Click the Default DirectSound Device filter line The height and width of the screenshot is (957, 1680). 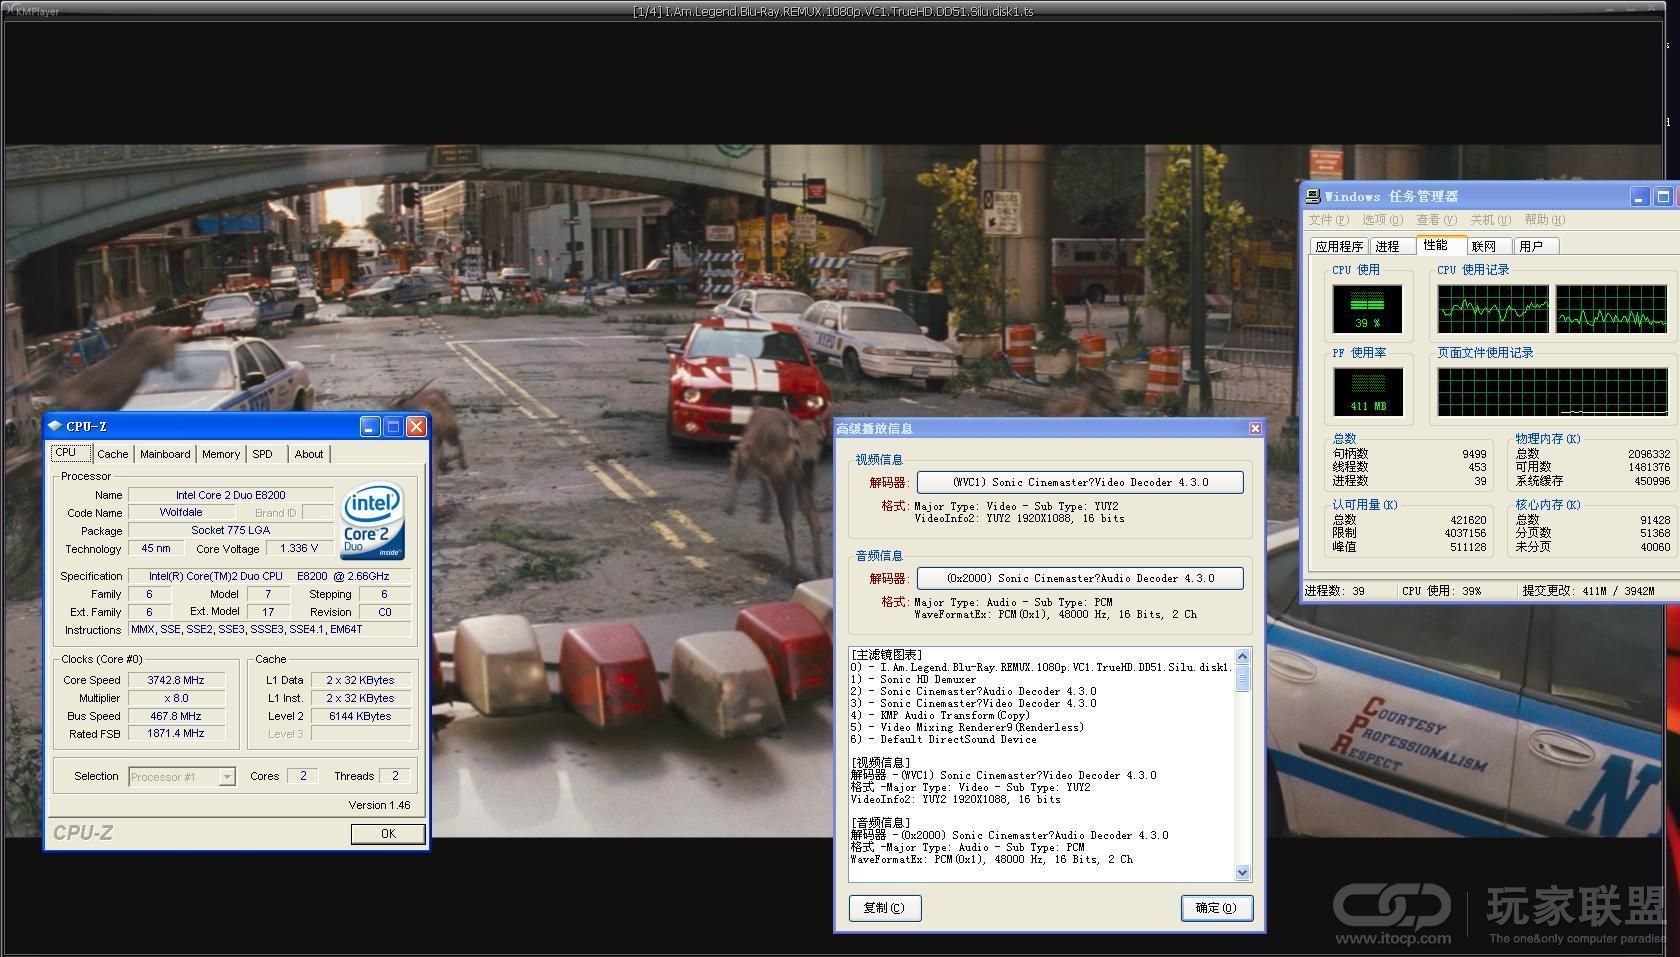tap(944, 740)
